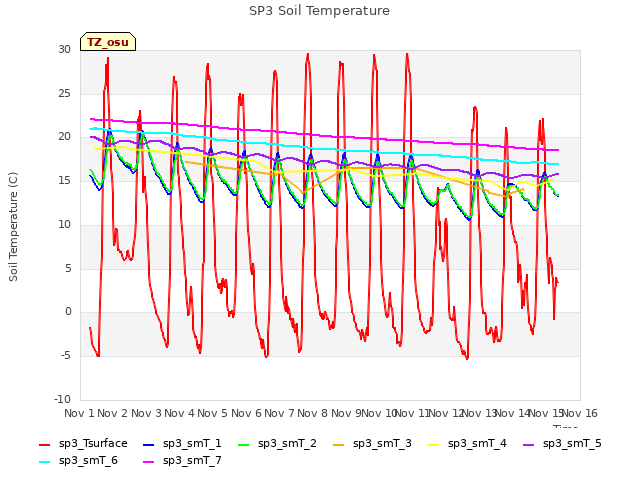Viewport: 640px width, 480px height.
Task: Toggle the sp3_smT_2 legend entry
Action: coord(277,444)
